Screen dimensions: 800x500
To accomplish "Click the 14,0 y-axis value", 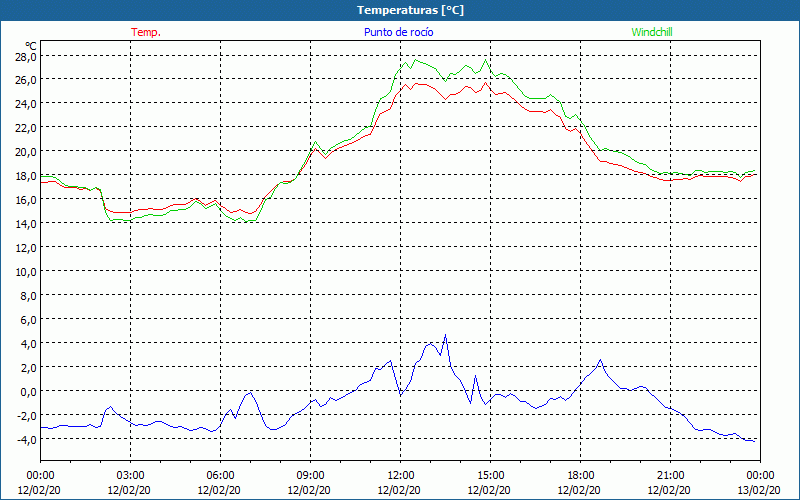I will [26, 223].
